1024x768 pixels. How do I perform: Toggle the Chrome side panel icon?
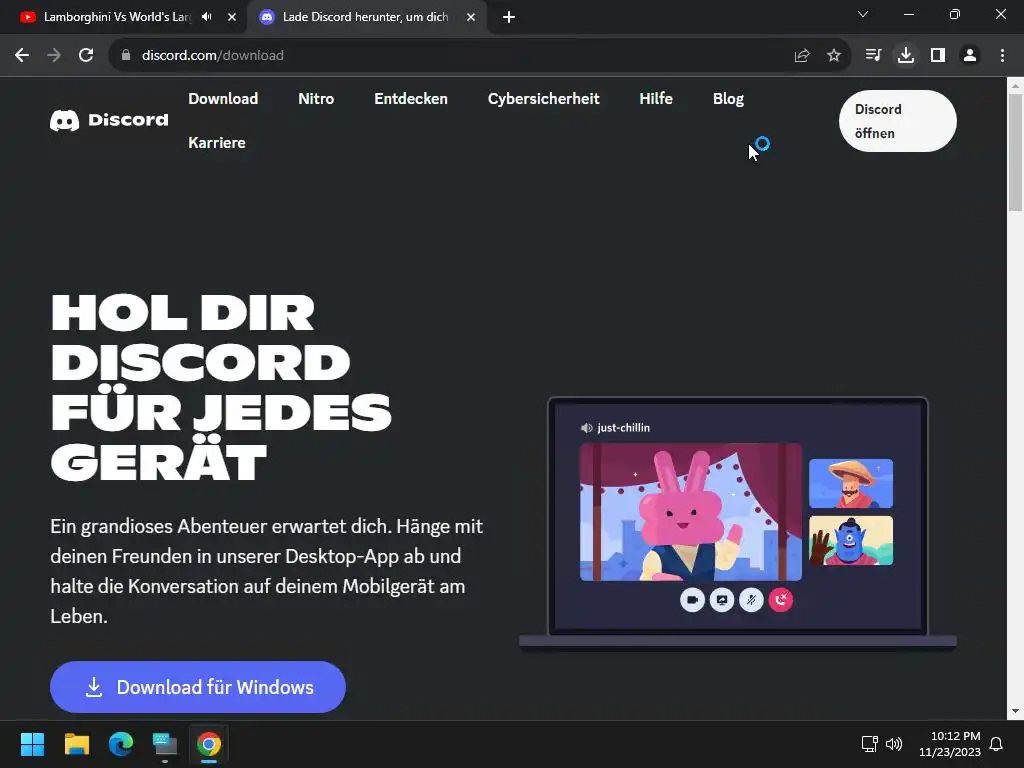coord(938,56)
